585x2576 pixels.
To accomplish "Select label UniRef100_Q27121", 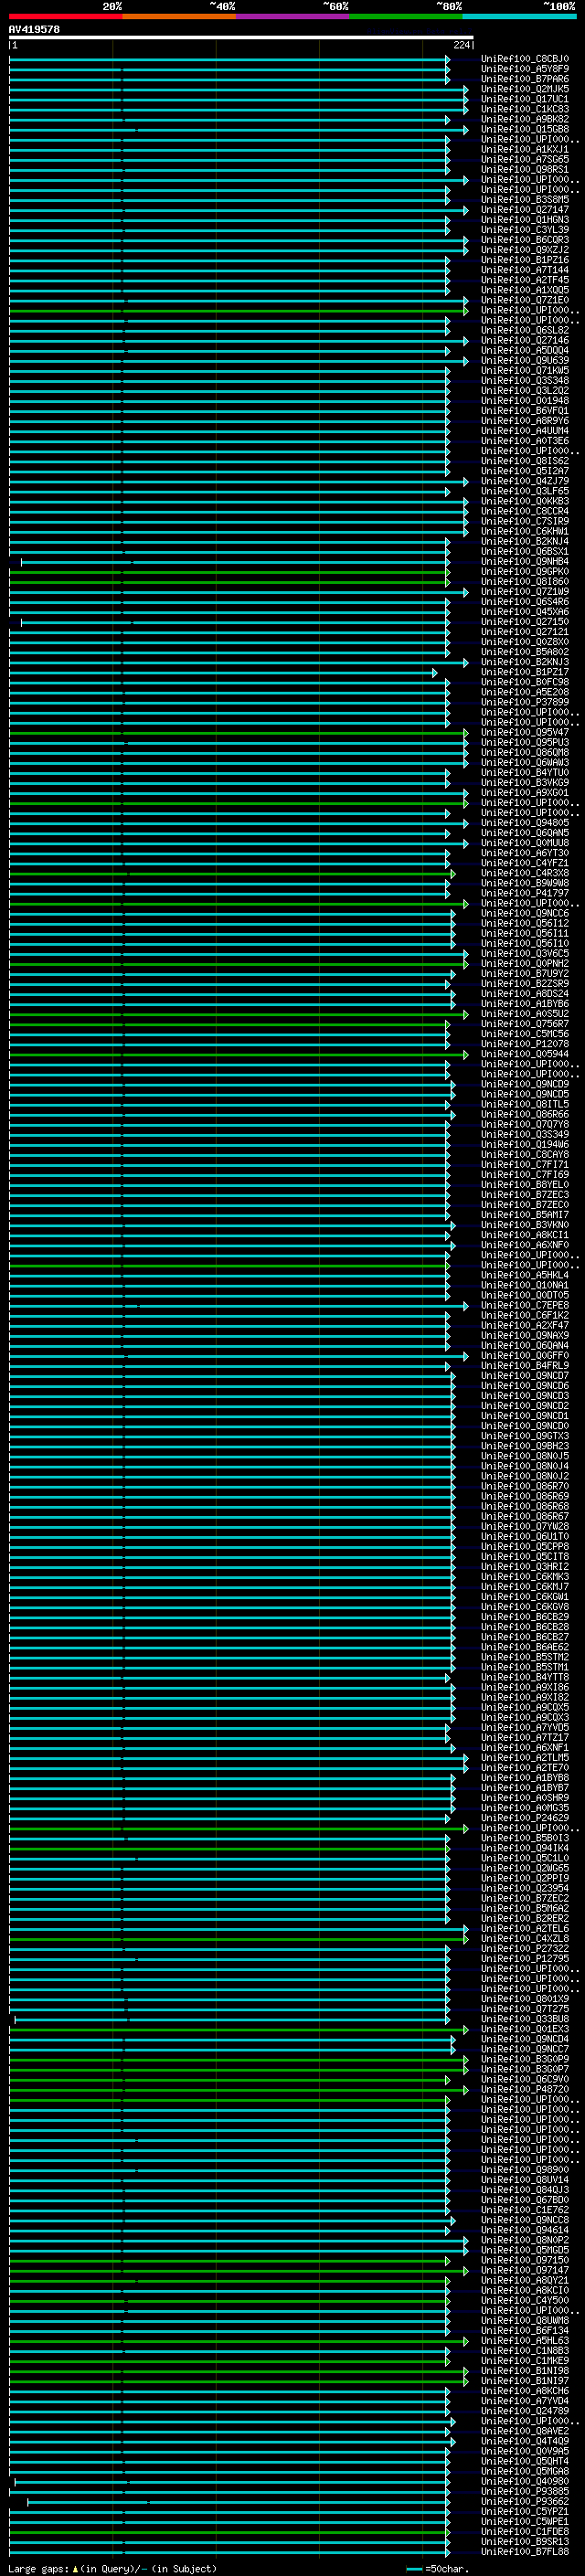I will pos(525,632).
